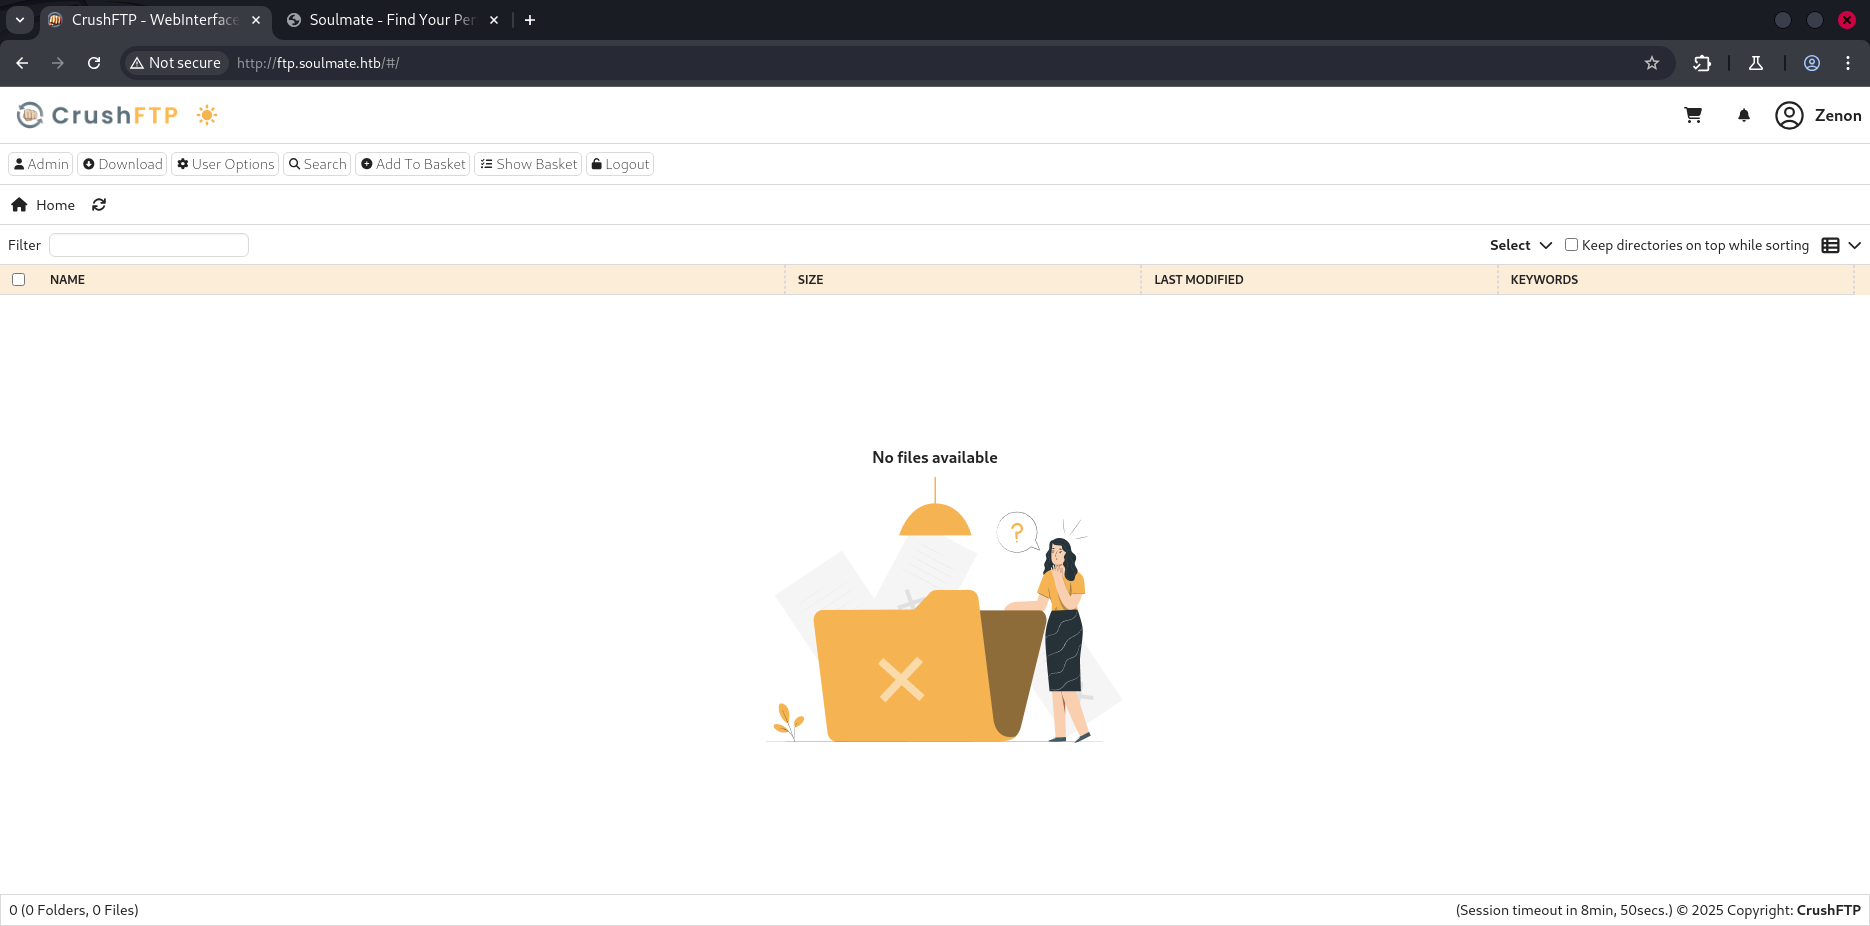The image size is (1870, 926).
Task: Click inside the Filter input field
Action: tap(148, 244)
